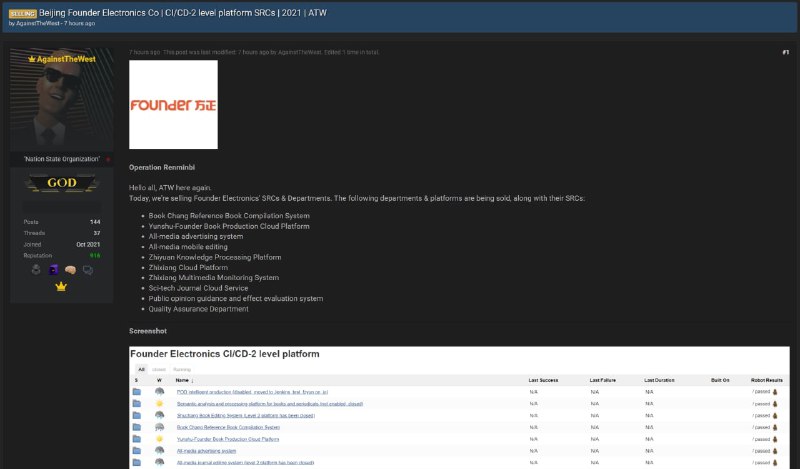
Task: Open the POD intelligent production job link
Action: pos(253,392)
